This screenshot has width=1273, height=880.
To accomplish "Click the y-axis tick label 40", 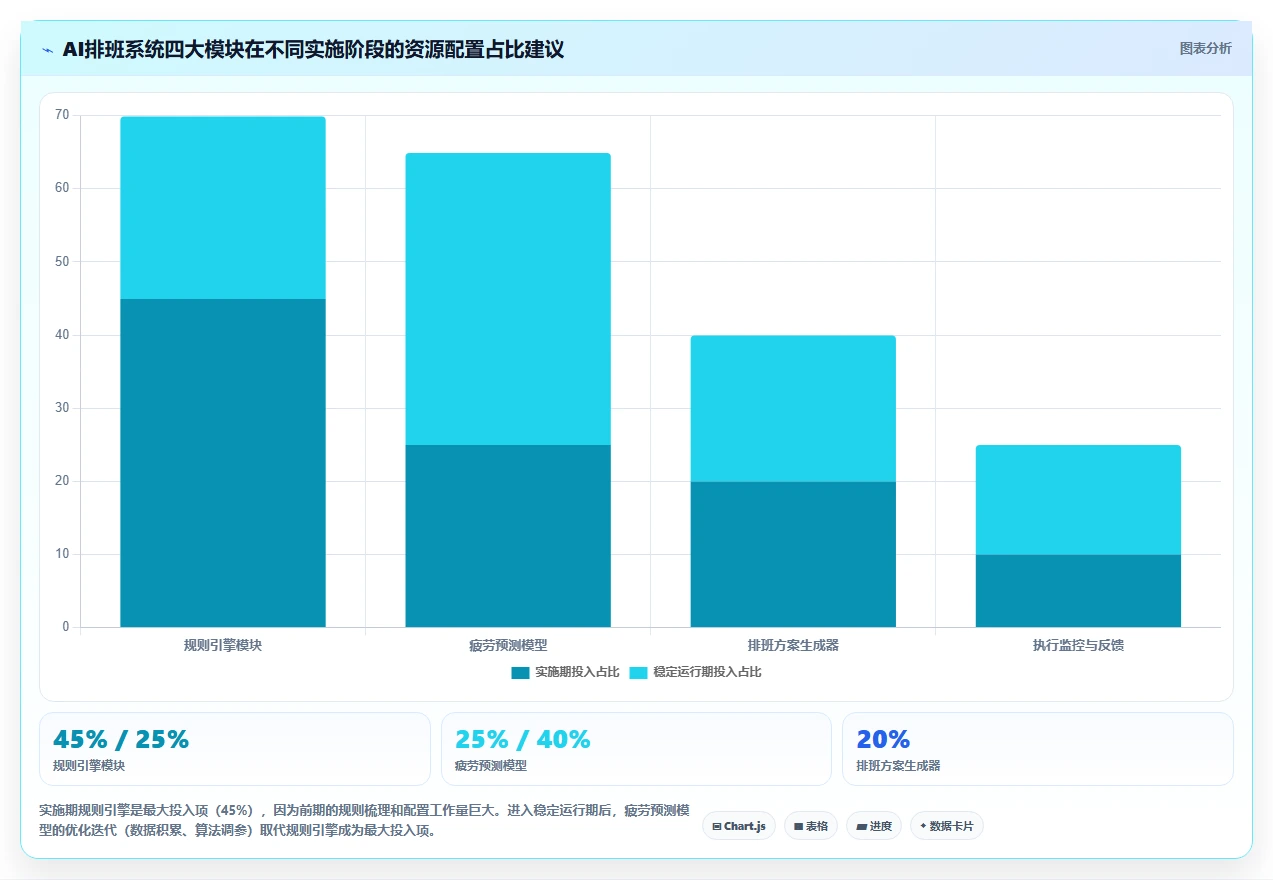I will pos(62,335).
